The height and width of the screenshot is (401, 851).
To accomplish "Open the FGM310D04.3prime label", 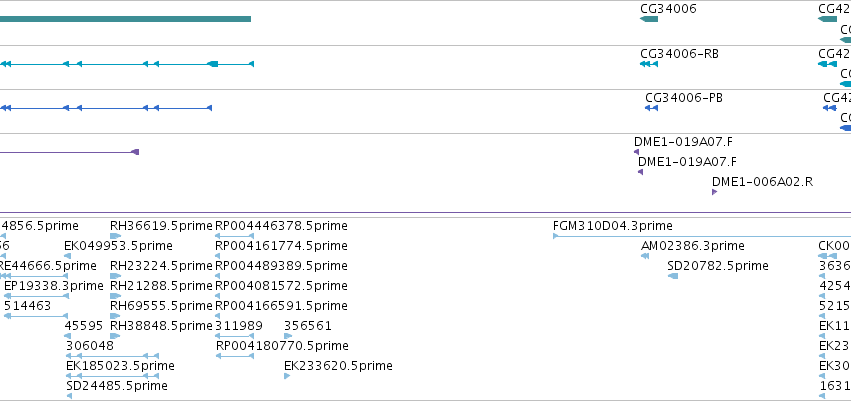I will tap(613, 226).
